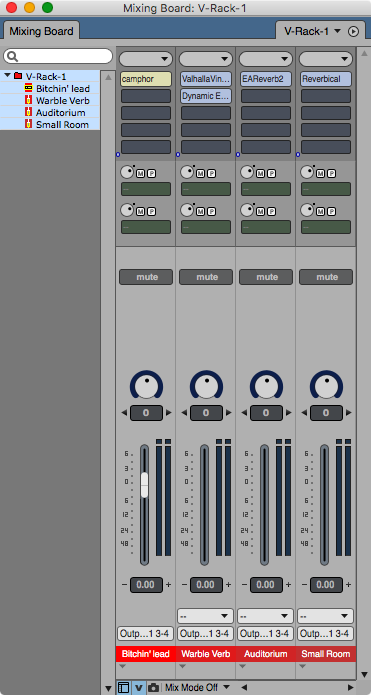Click pan left arrow on Bitchin' lead
This screenshot has height=695, width=371.
[124, 413]
